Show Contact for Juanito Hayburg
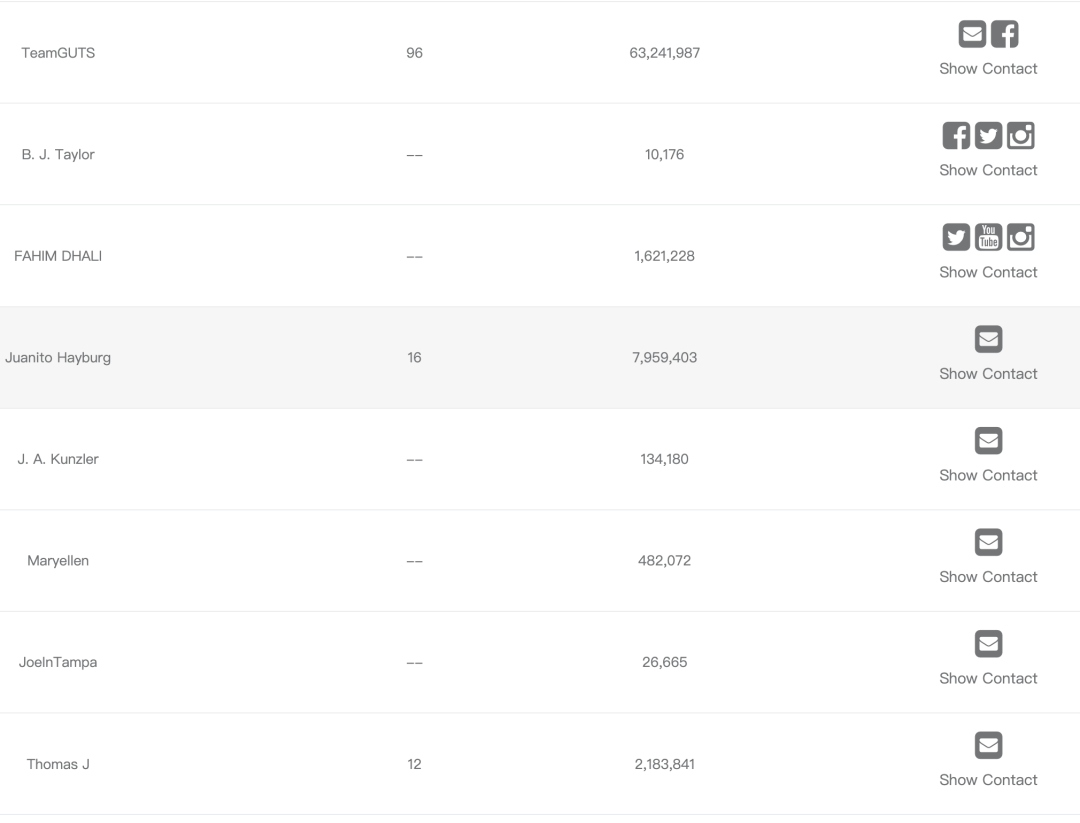Image resolution: width=1080 pixels, height=823 pixels. [988, 373]
